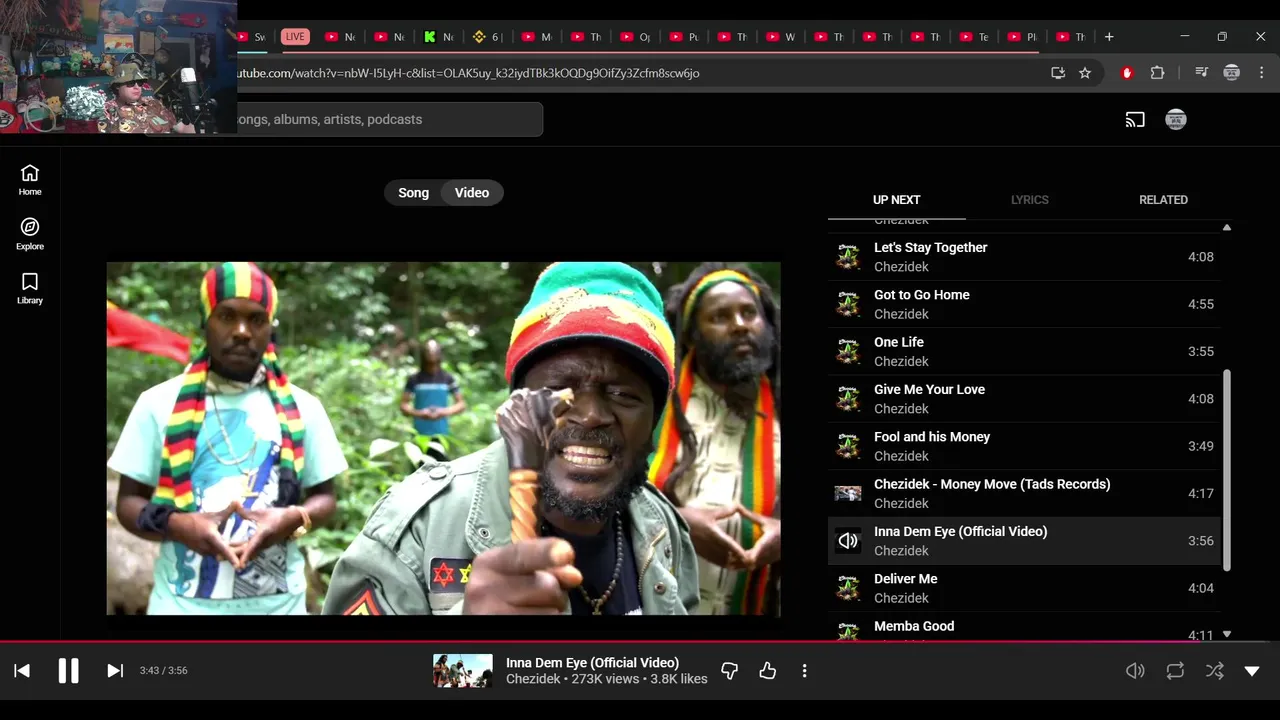Screen dimensions: 1280x720
Task: Click the Money Move video thumbnail in queue
Action: [848, 493]
